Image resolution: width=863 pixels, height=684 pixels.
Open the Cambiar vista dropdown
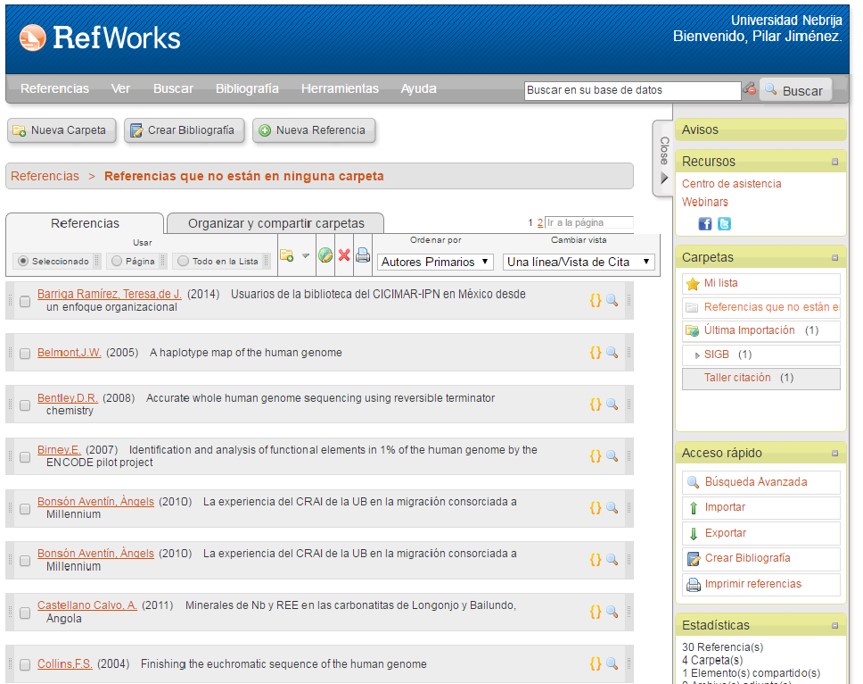coord(579,262)
